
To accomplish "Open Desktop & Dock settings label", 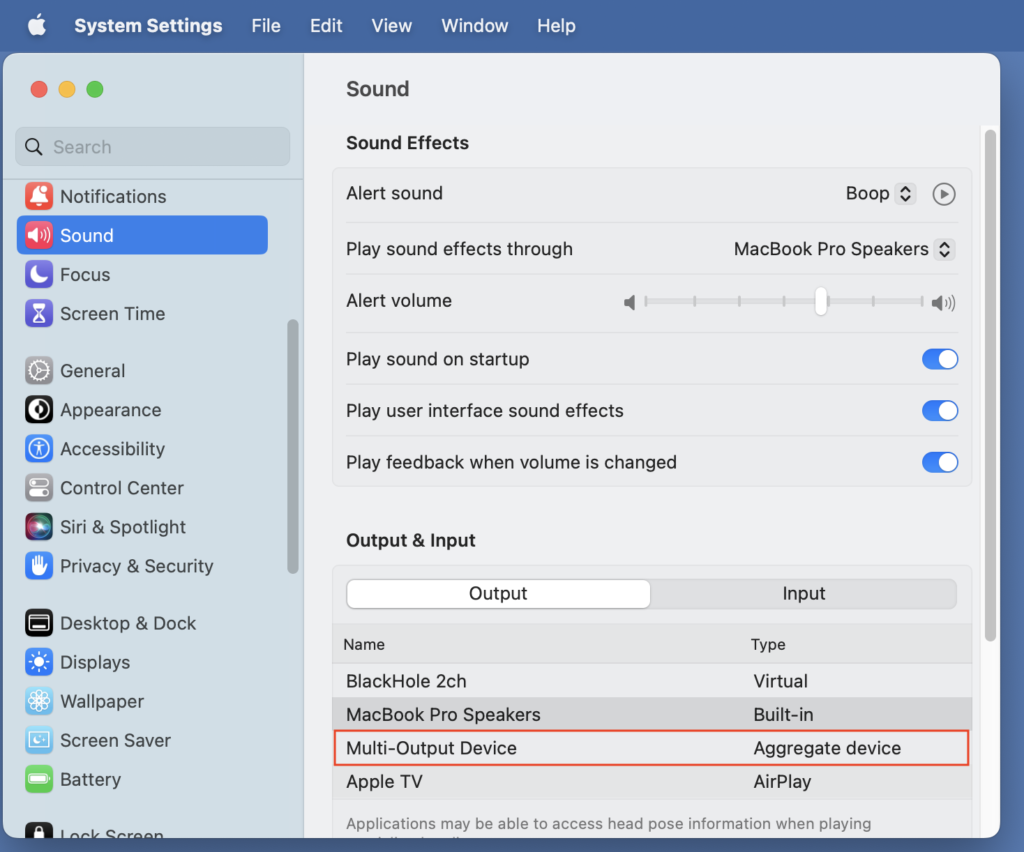I will (x=128, y=623).
